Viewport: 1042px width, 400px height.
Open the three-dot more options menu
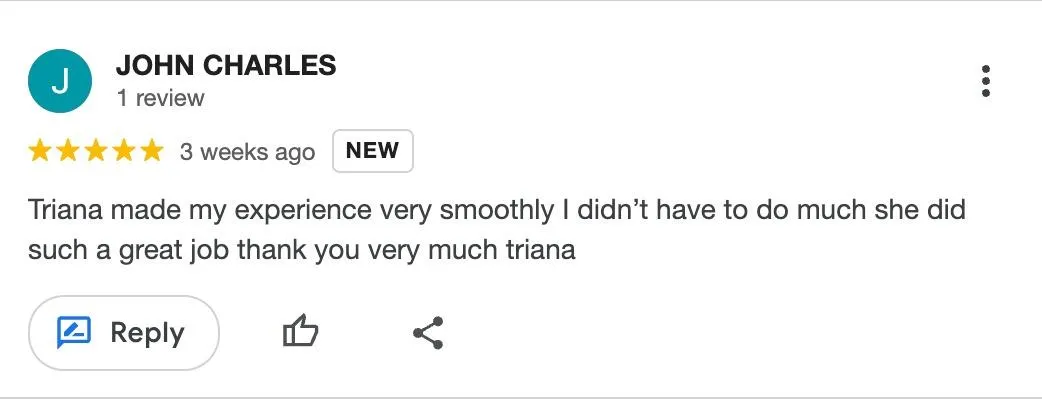coord(986,81)
